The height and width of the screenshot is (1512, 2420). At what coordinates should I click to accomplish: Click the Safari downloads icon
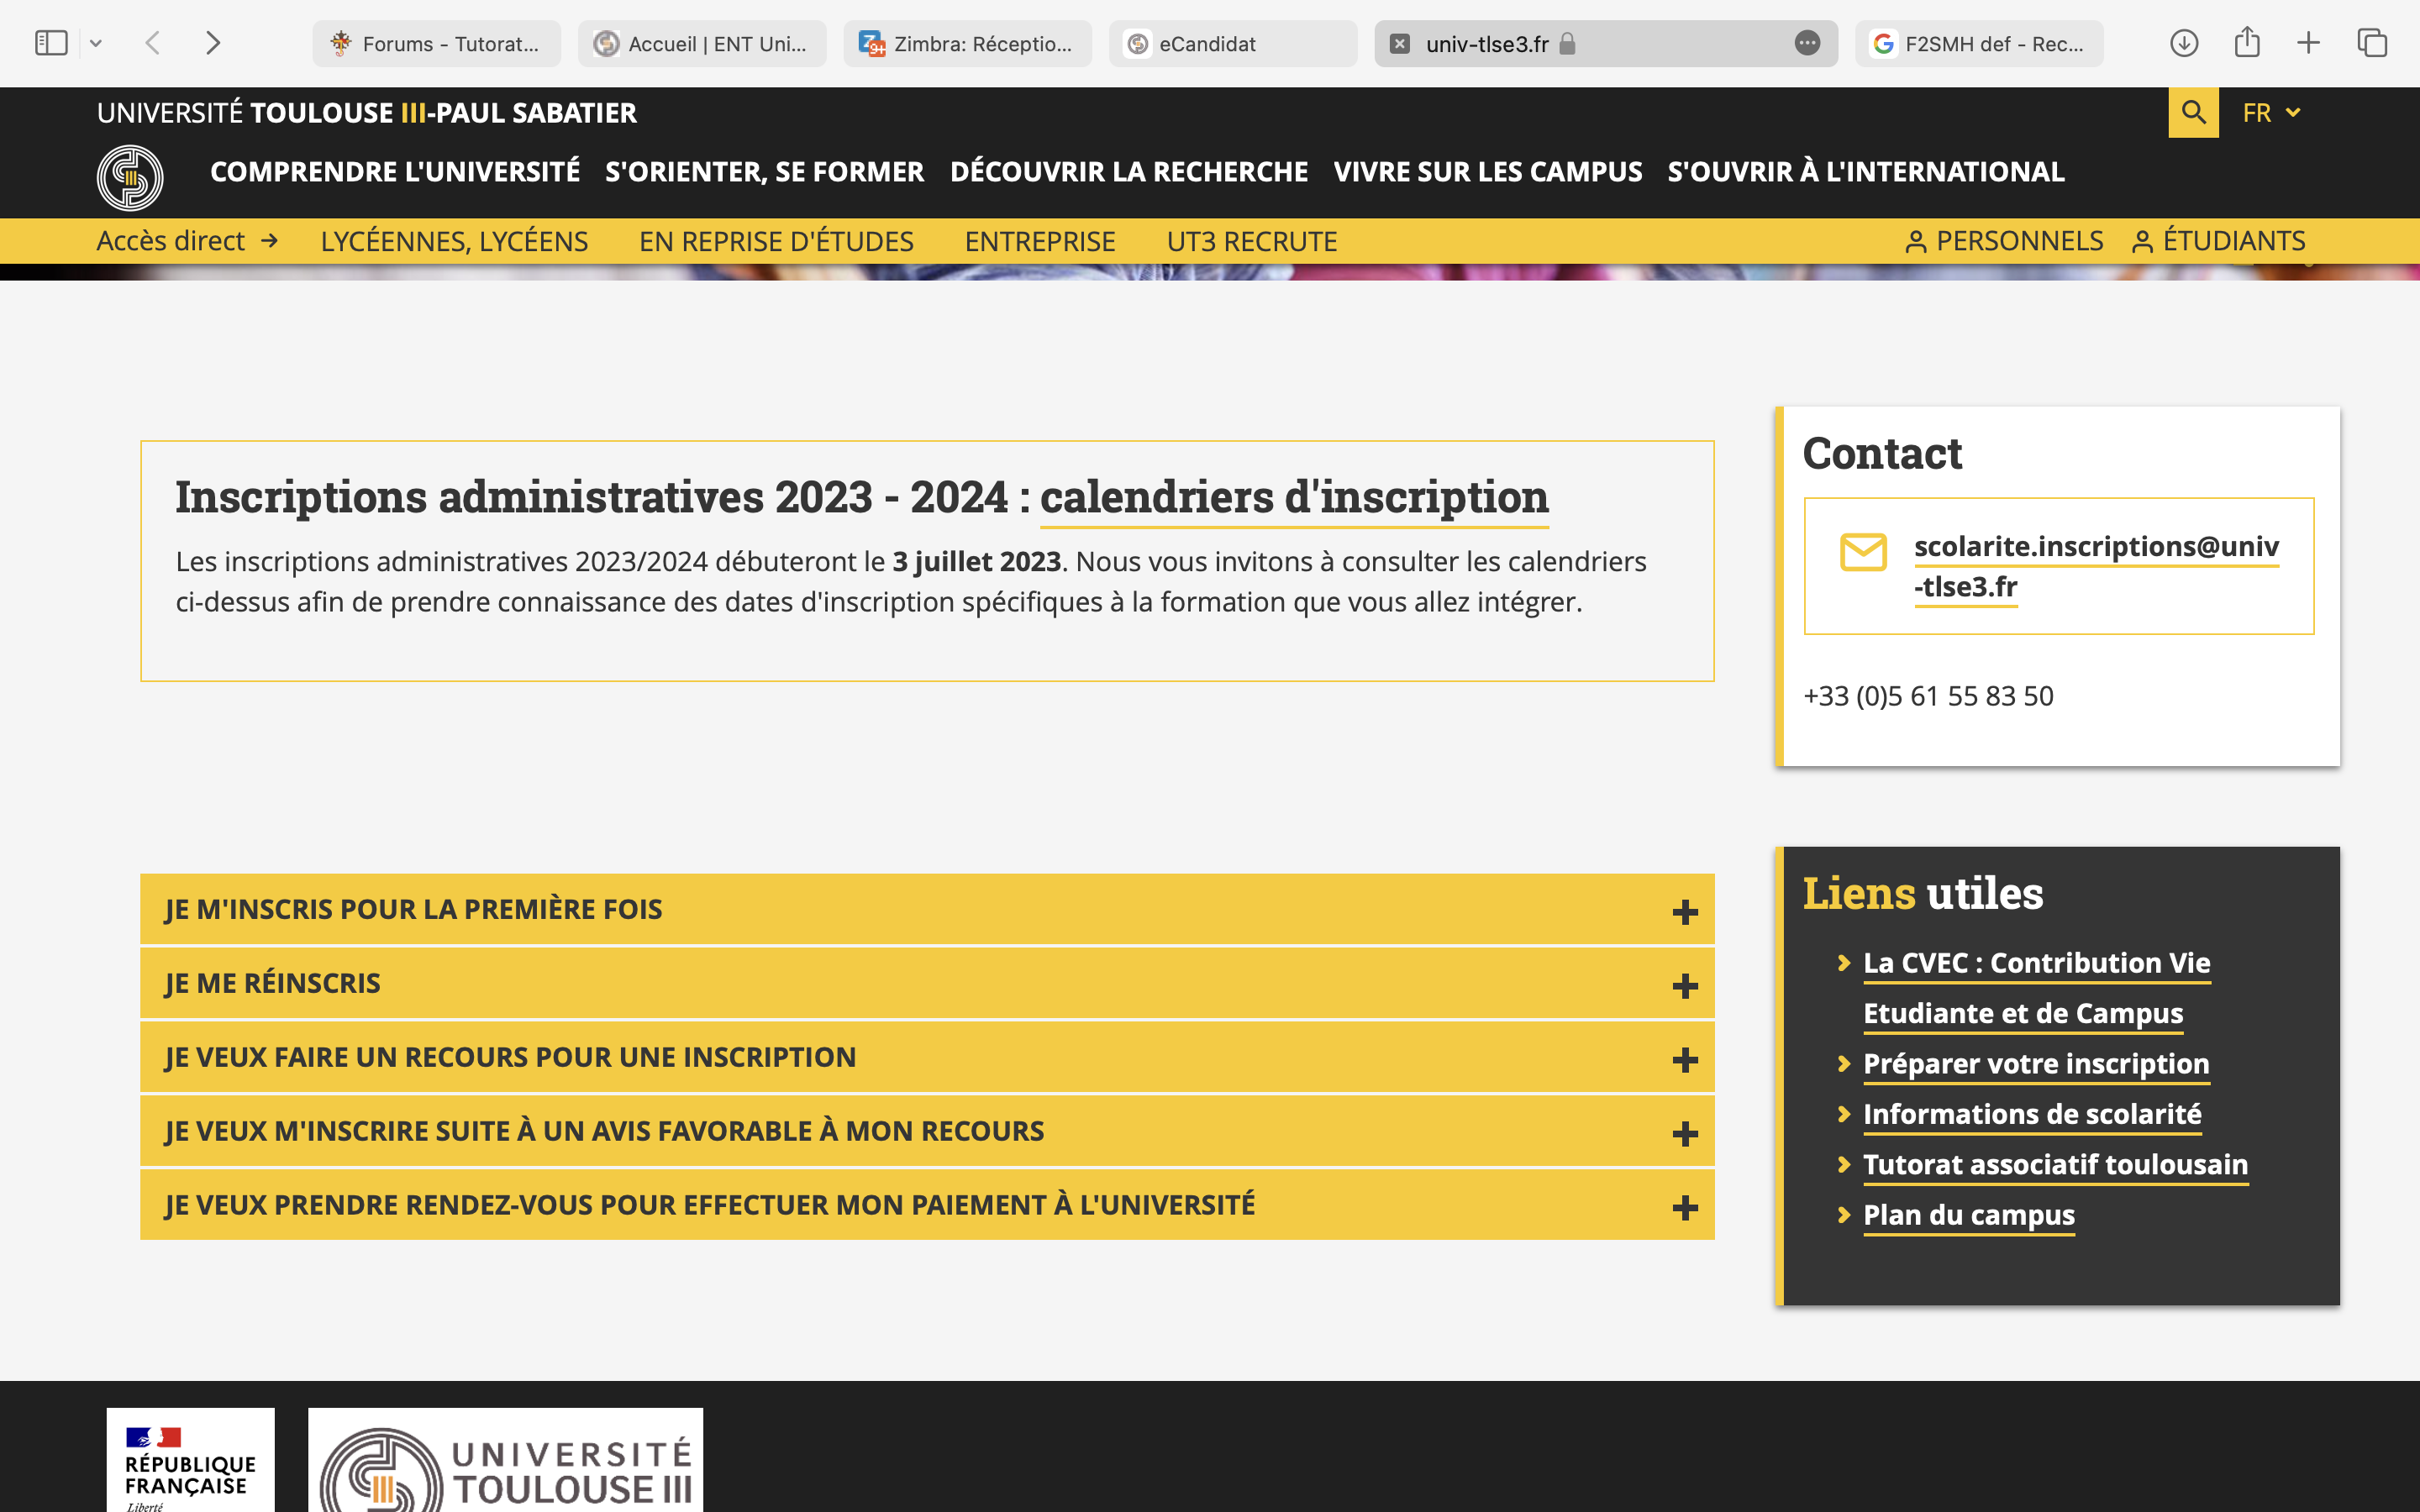pos(2183,43)
